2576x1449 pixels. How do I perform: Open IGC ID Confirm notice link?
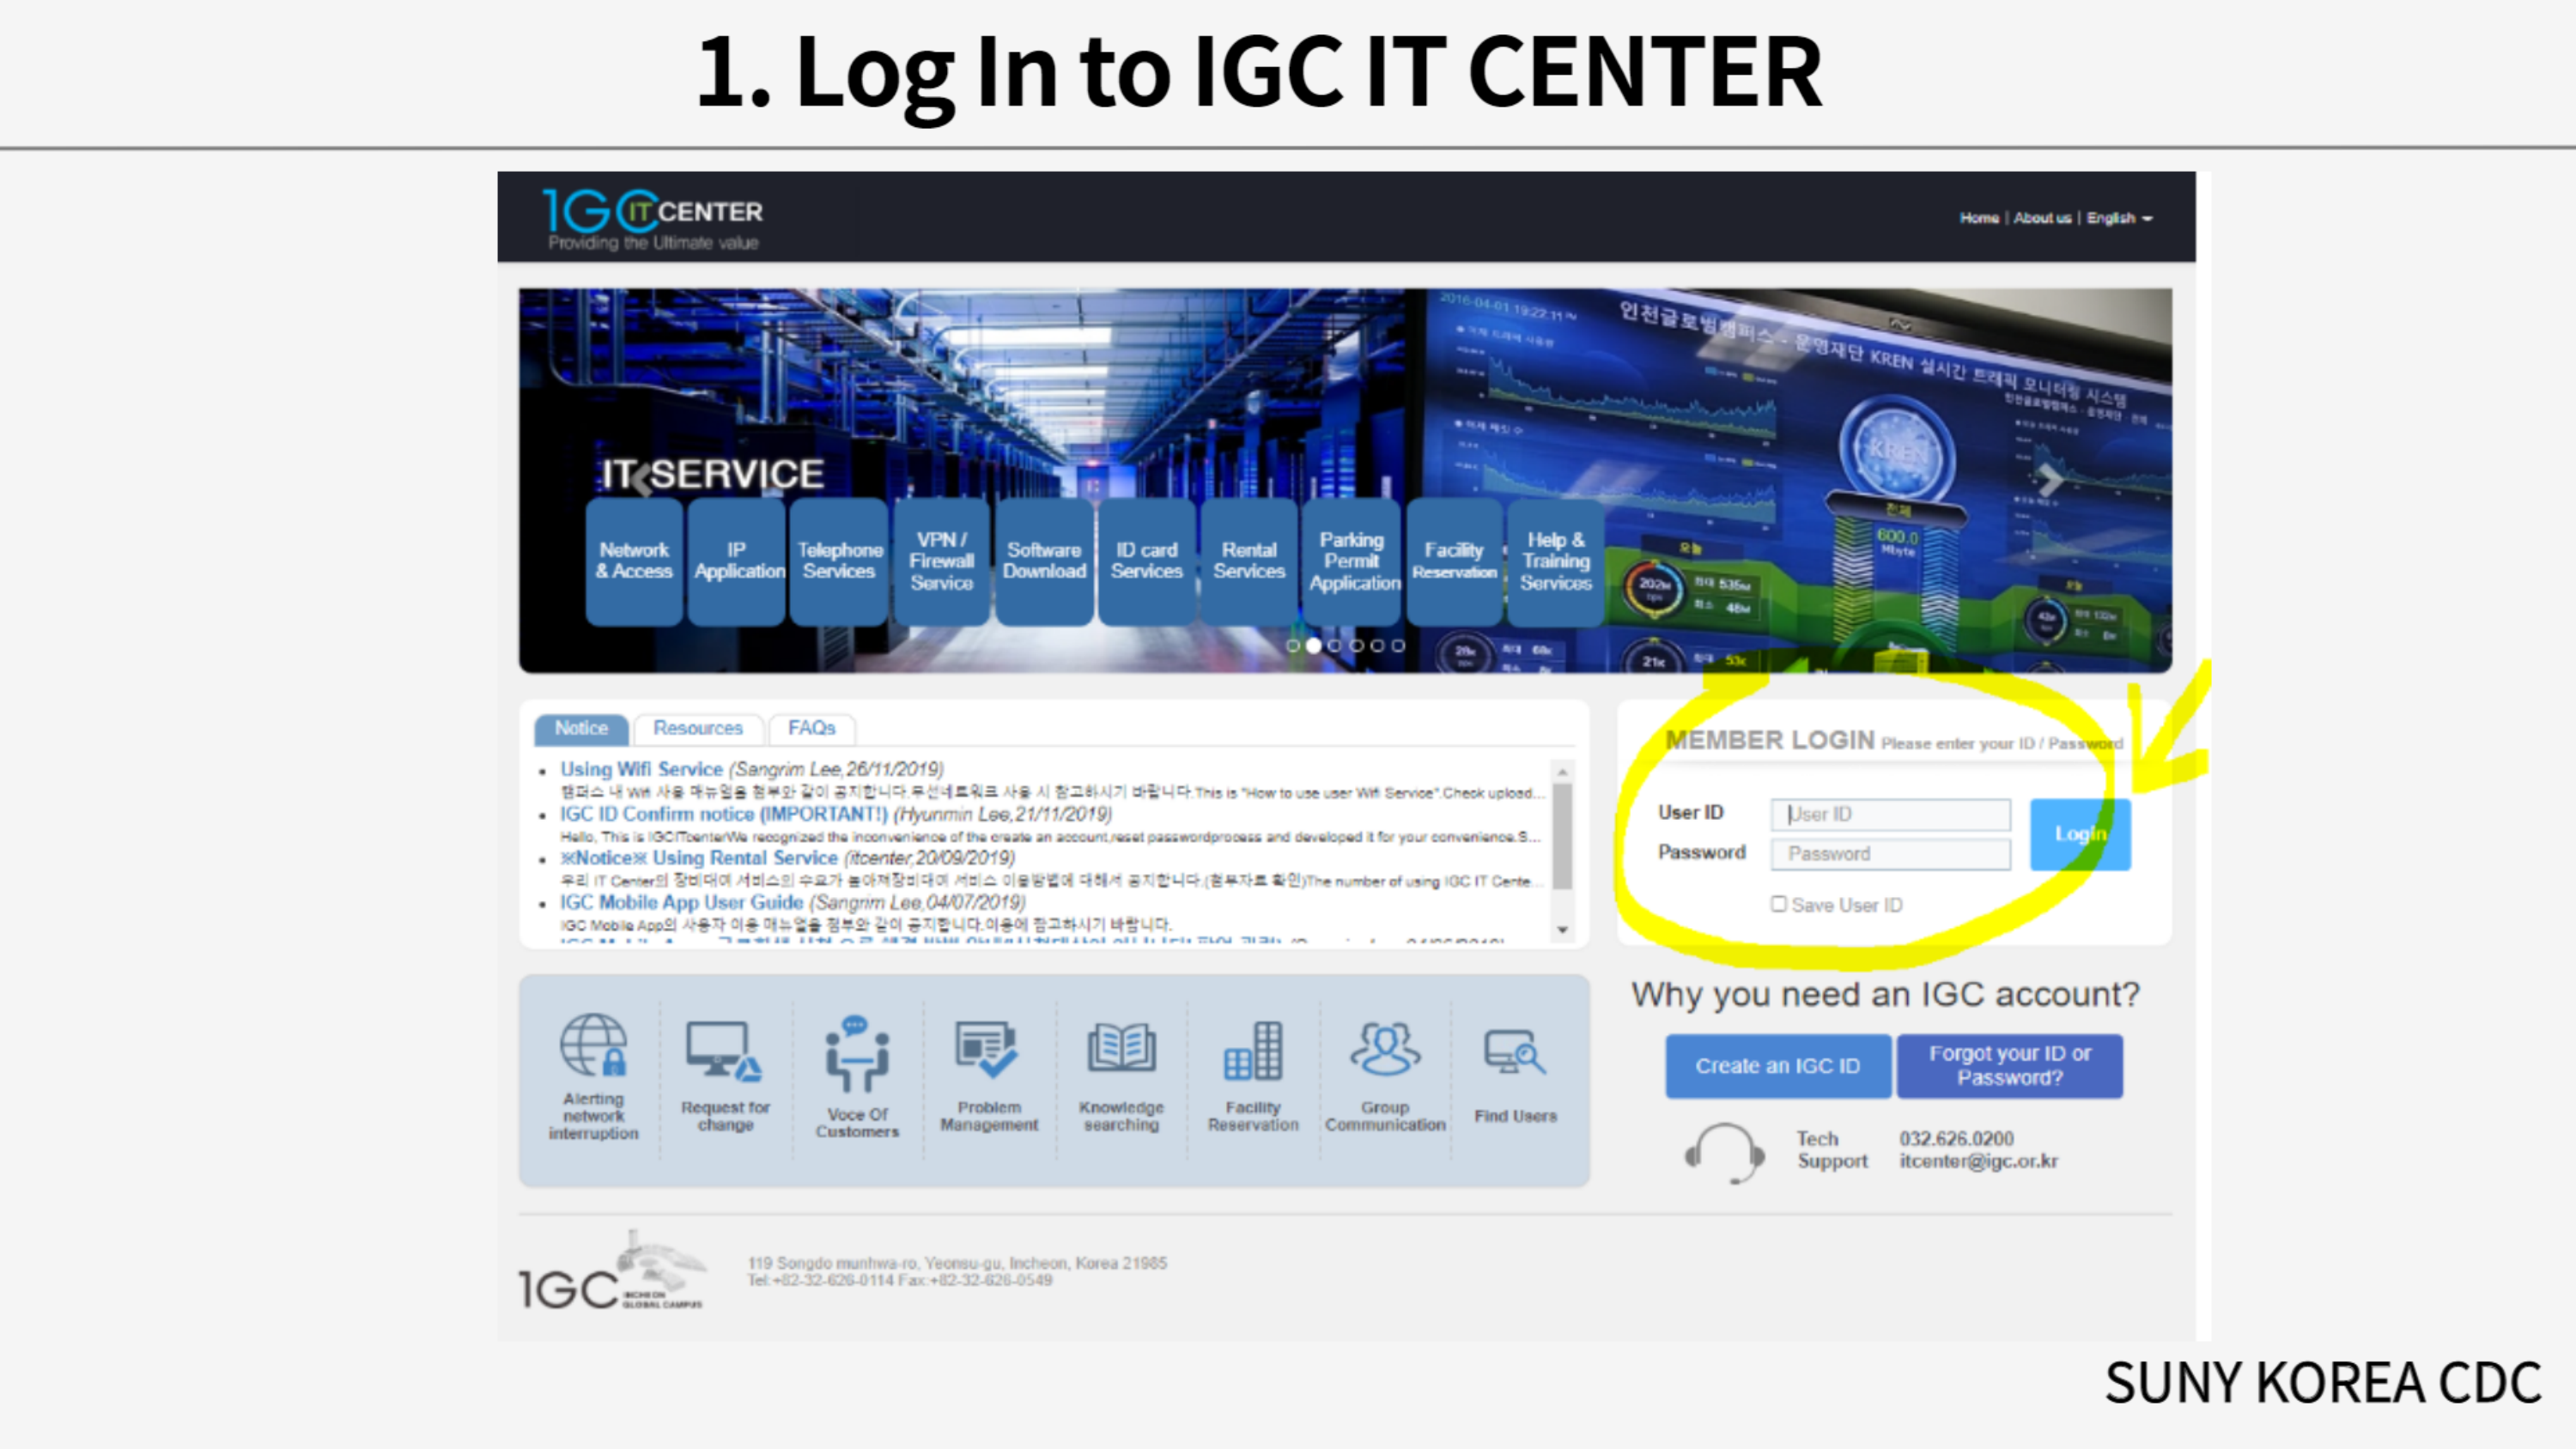point(723,814)
